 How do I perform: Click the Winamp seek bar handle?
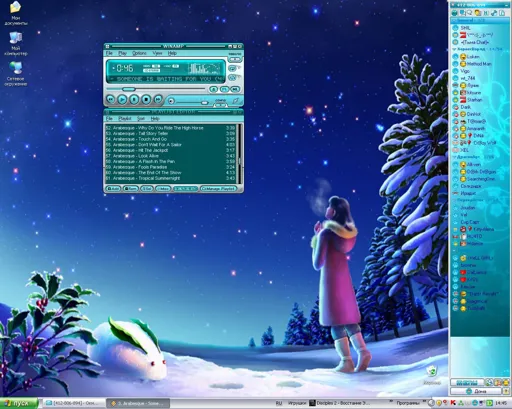pos(128,89)
